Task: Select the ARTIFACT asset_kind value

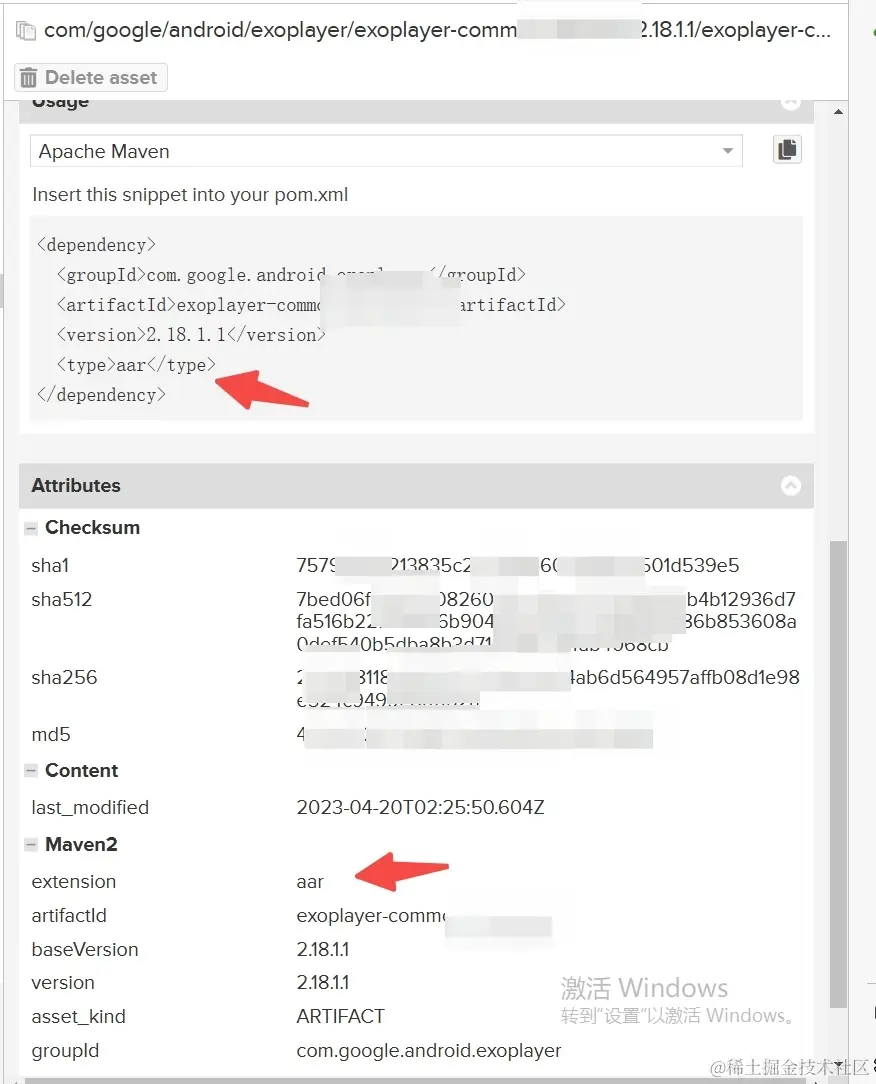Action: (340, 1016)
